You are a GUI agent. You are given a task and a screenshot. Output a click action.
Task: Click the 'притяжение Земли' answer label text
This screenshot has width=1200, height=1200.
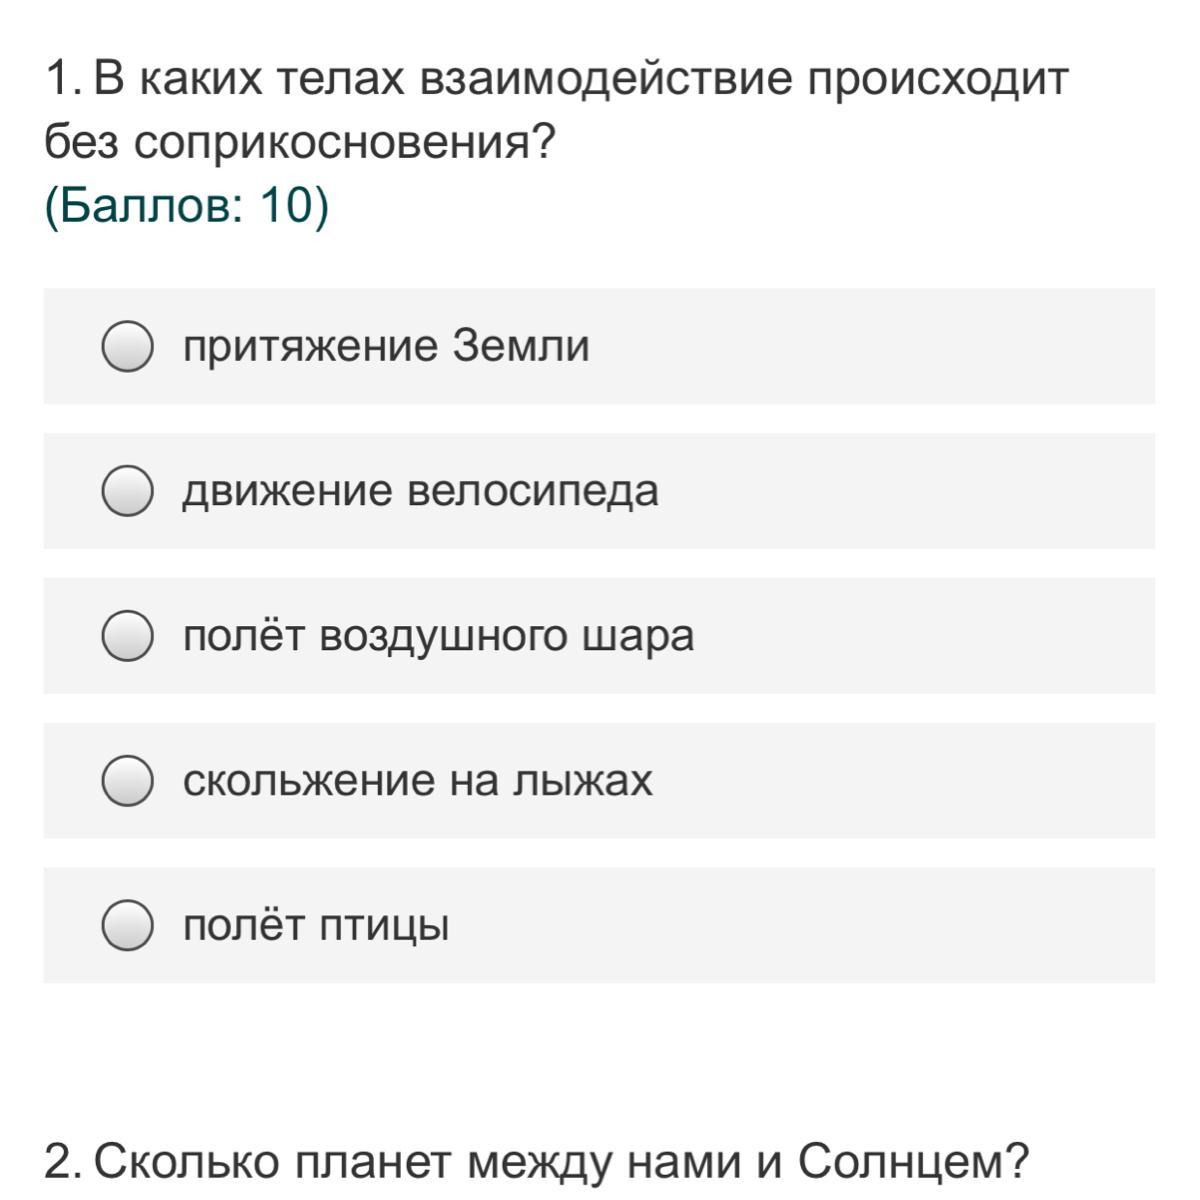point(386,347)
